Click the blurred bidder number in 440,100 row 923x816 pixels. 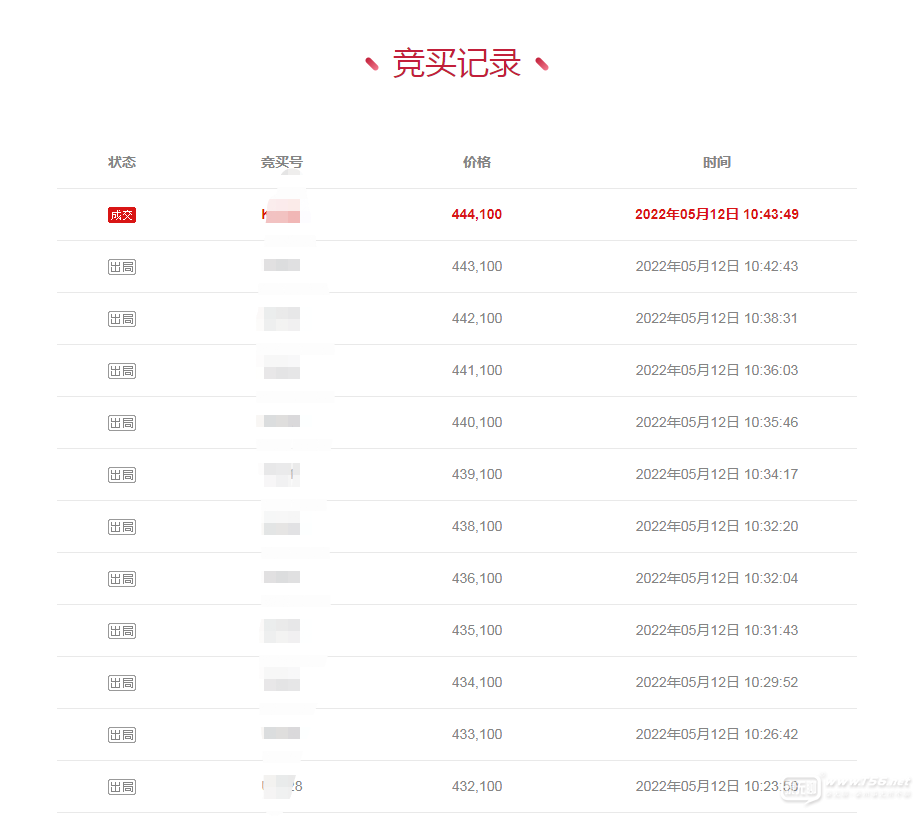coord(281,422)
